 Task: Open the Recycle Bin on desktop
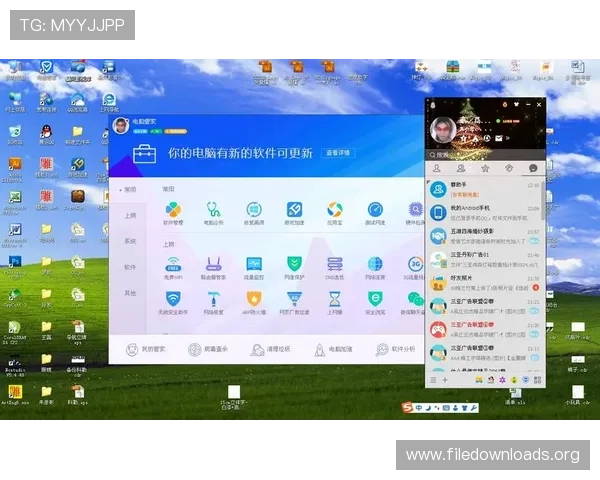pyautogui.click(x=15, y=134)
